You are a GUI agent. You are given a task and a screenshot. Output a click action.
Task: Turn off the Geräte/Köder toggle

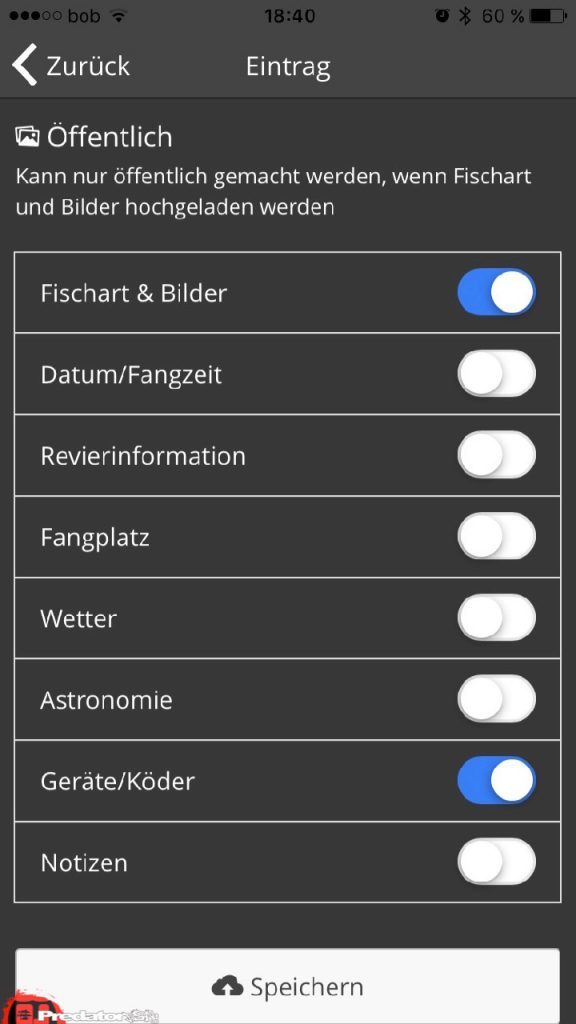(x=497, y=781)
